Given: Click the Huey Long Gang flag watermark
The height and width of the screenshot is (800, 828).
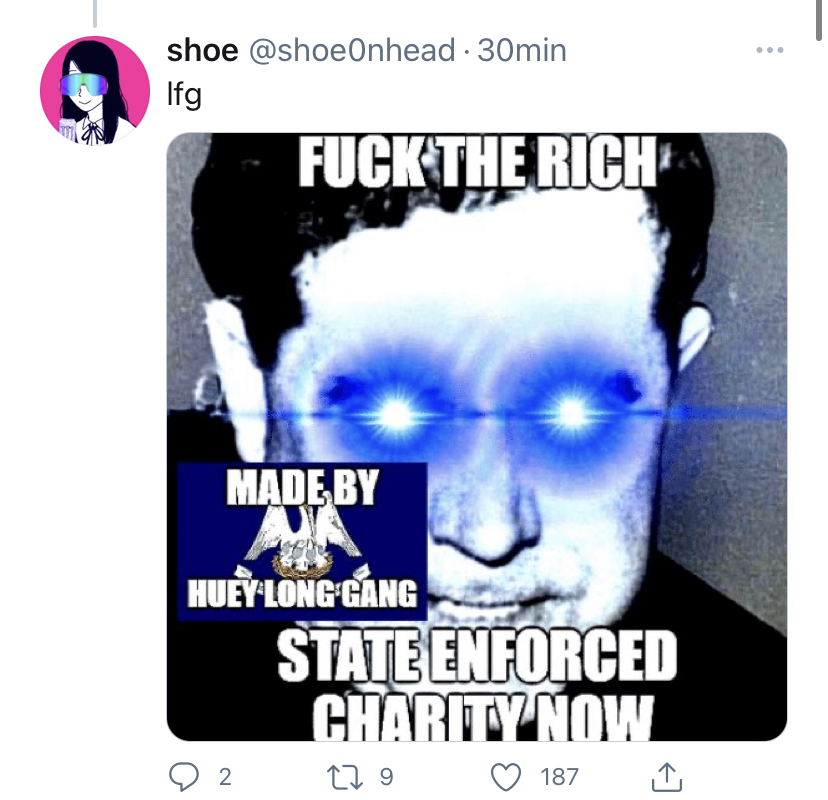Looking at the screenshot, I should pos(302,541).
